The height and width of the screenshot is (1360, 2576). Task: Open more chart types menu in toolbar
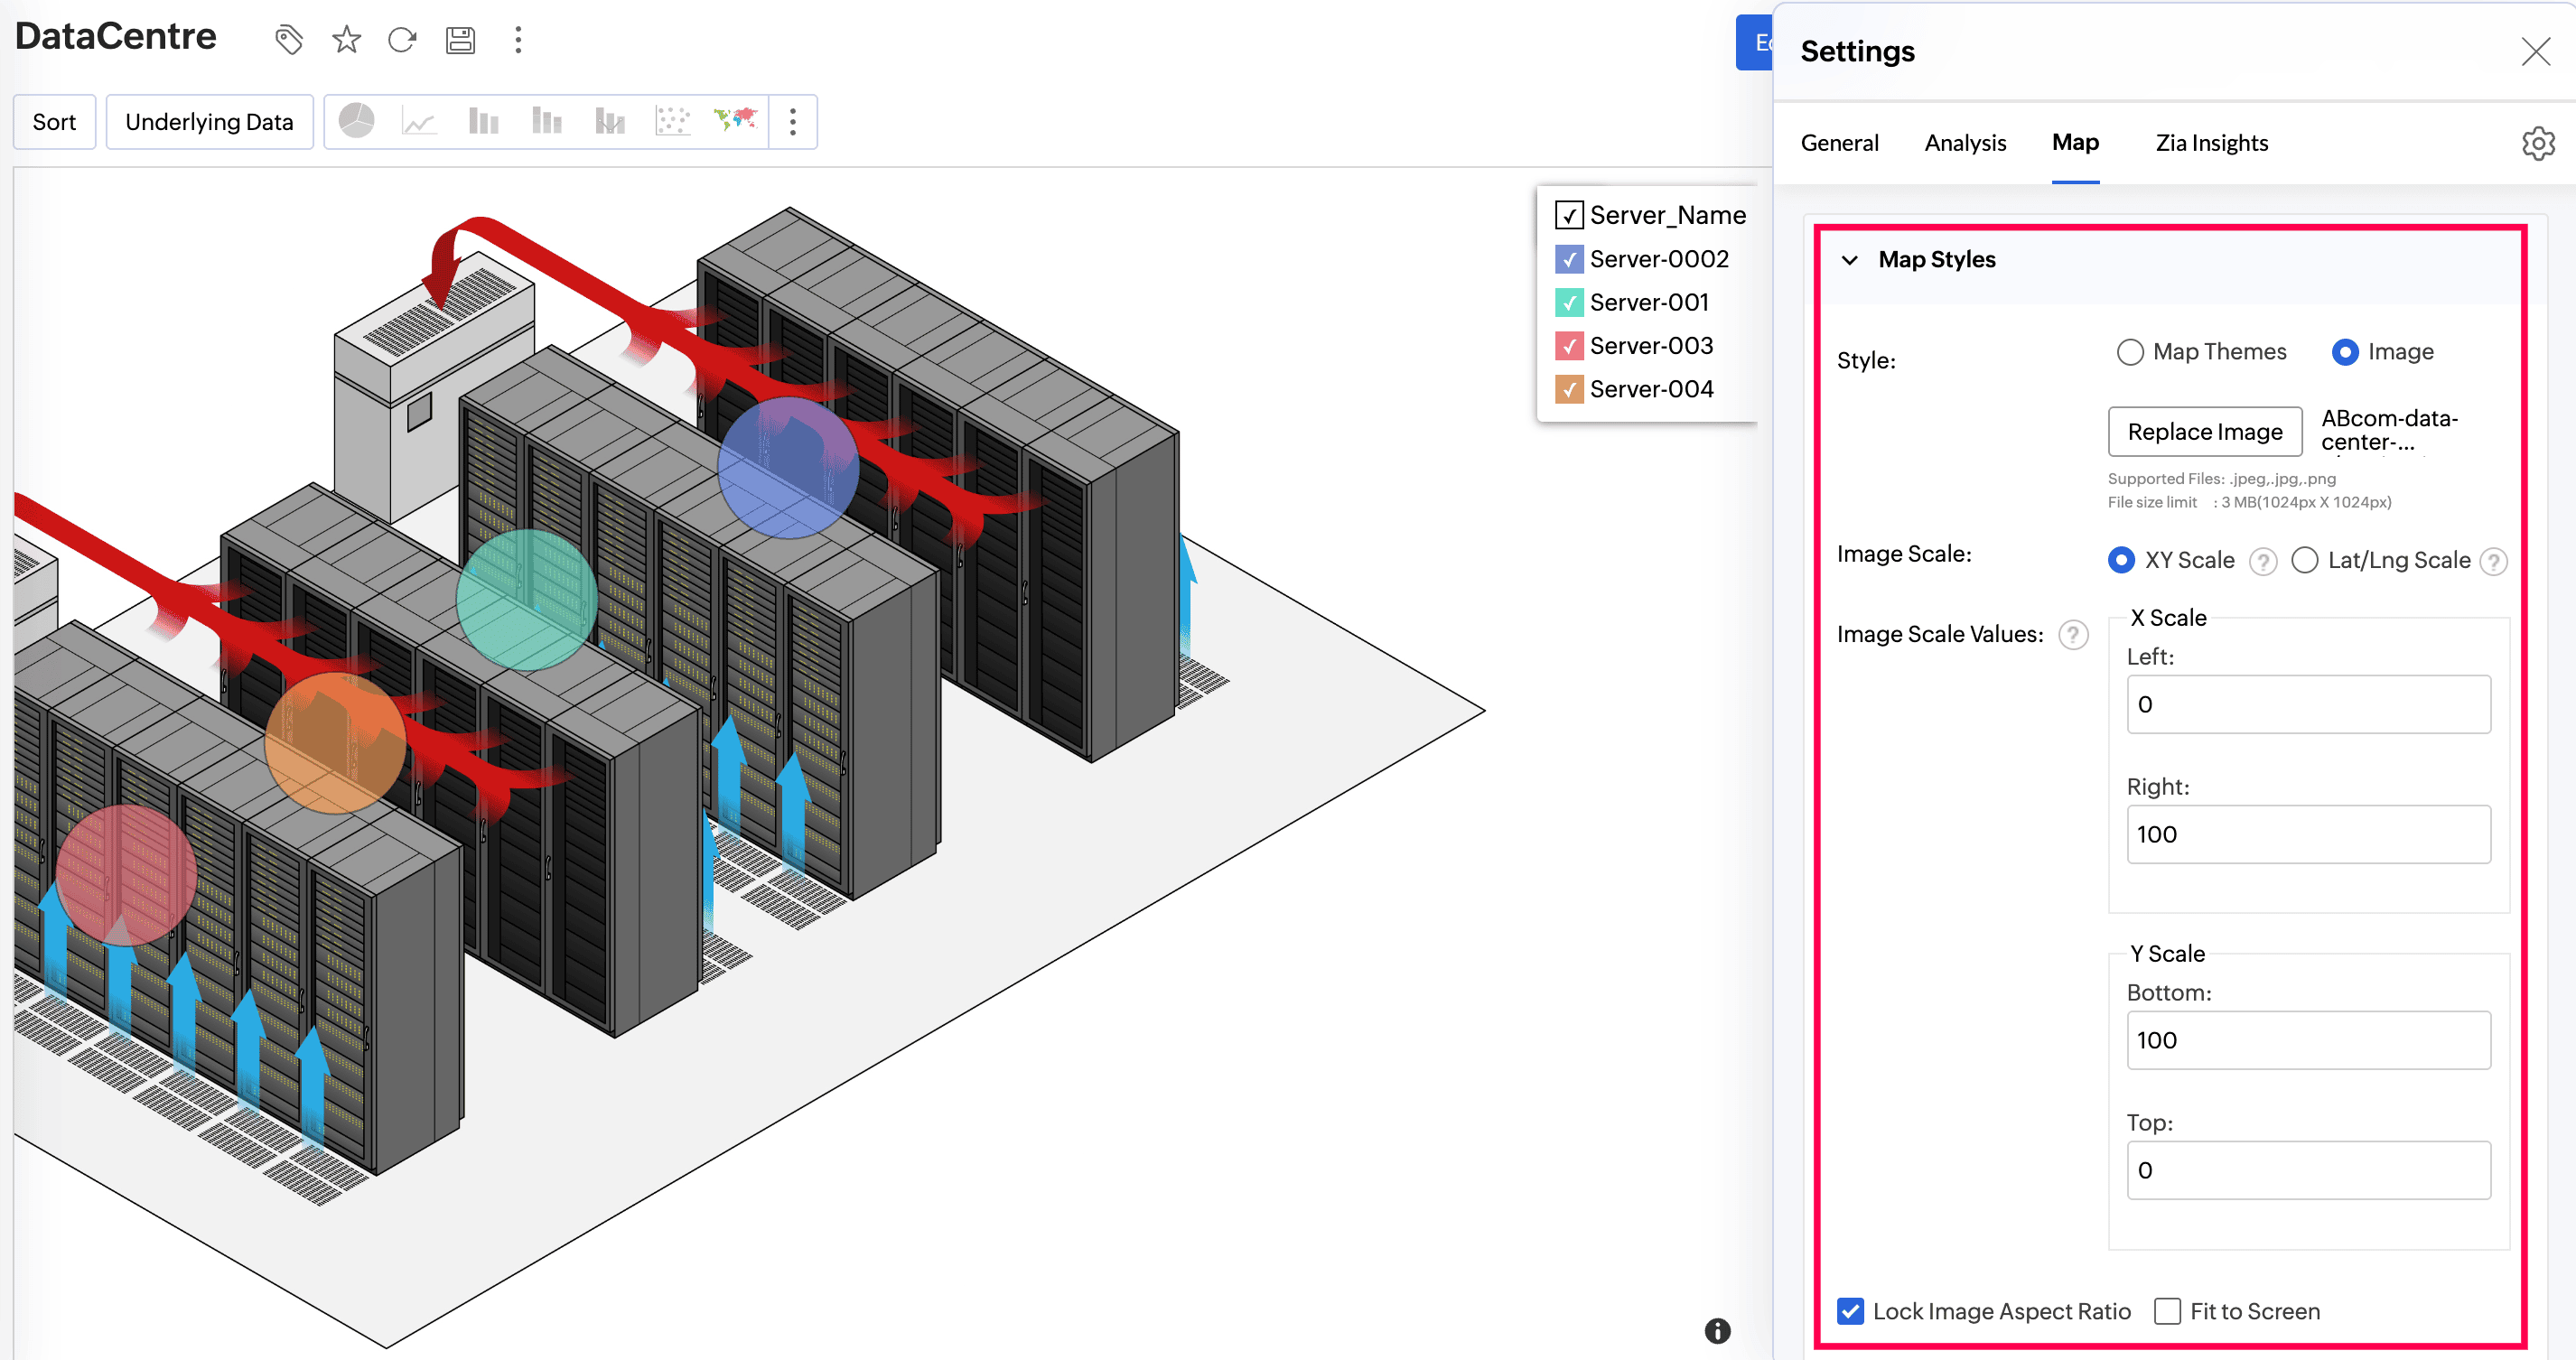(793, 122)
